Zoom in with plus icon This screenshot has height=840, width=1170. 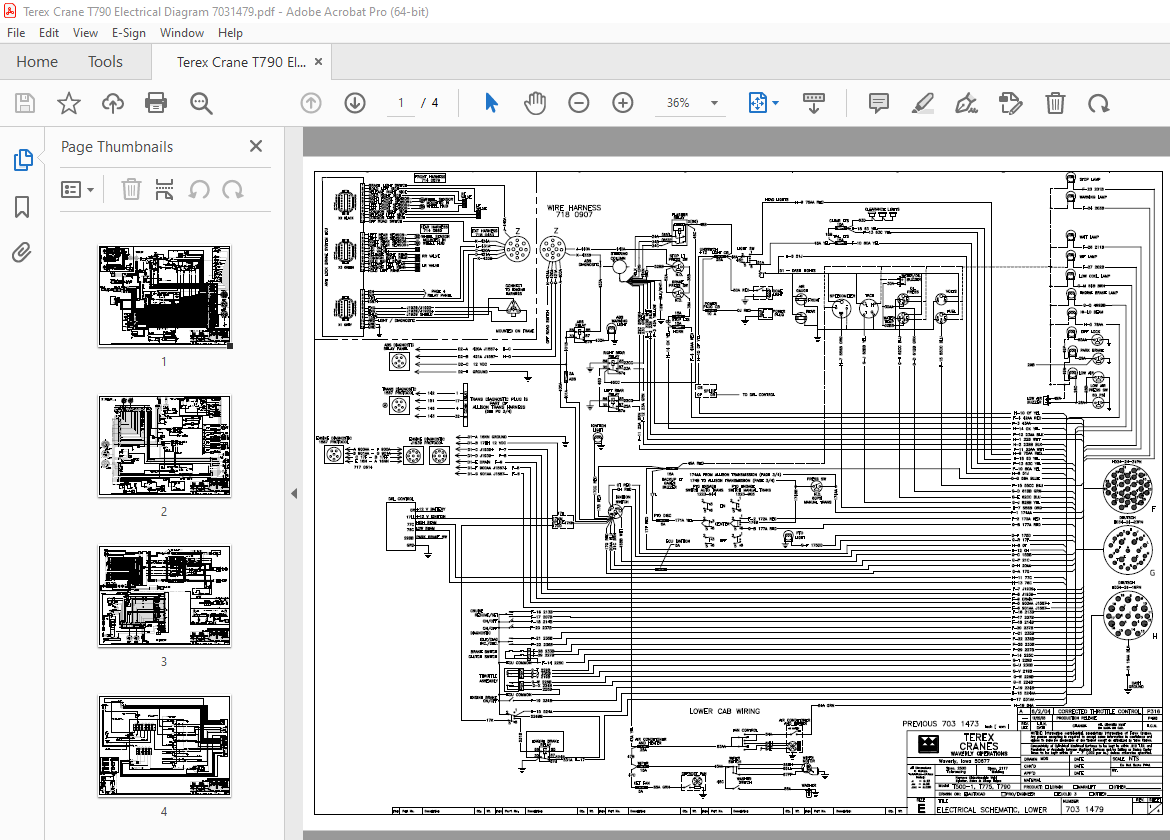coord(622,103)
